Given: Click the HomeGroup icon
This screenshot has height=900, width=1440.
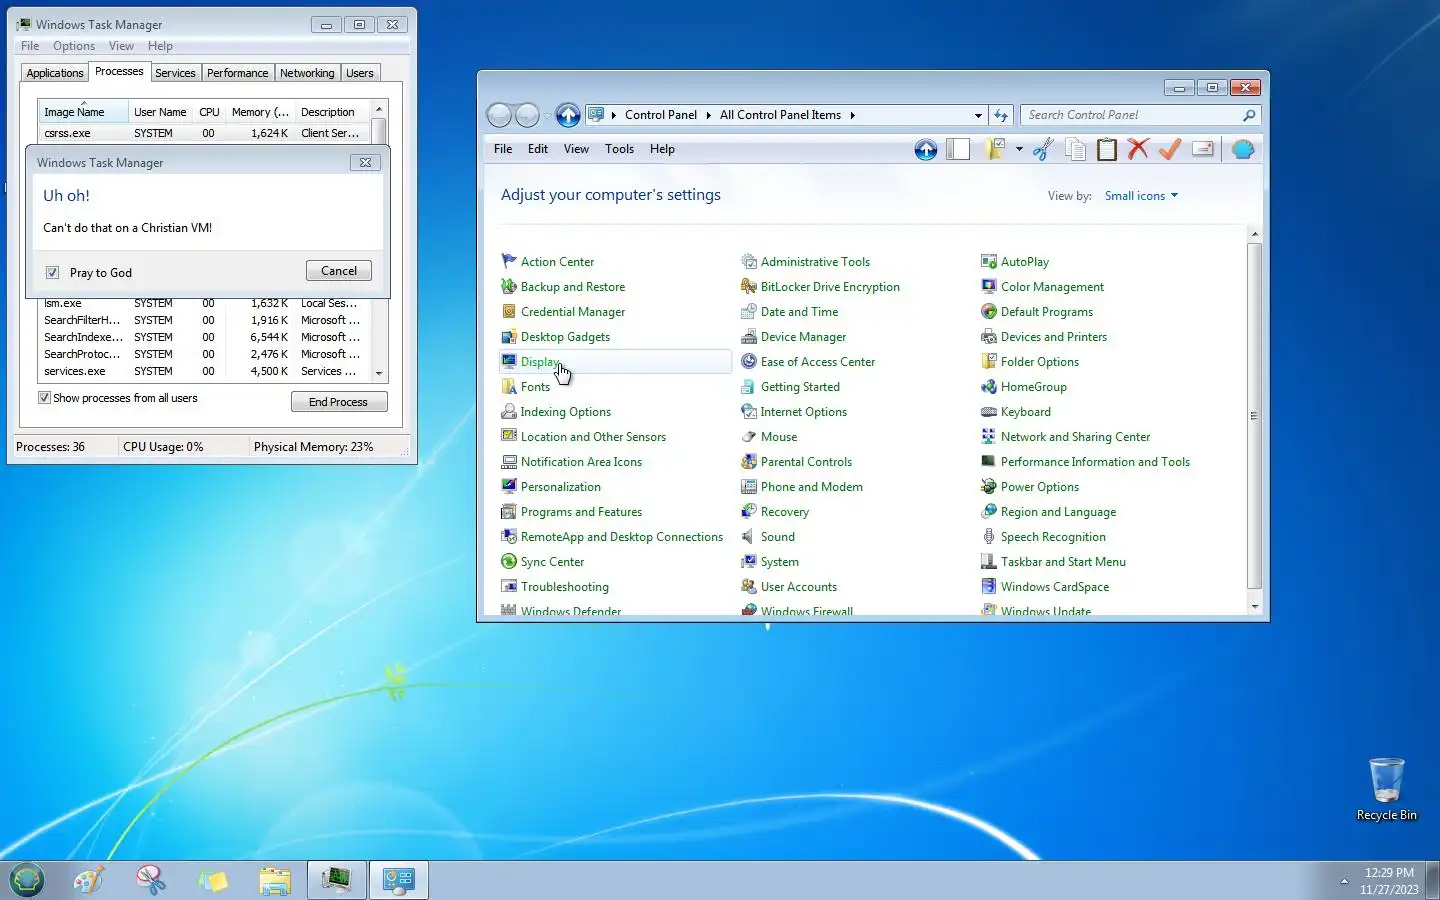Looking at the screenshot, I should click(989, 386).
